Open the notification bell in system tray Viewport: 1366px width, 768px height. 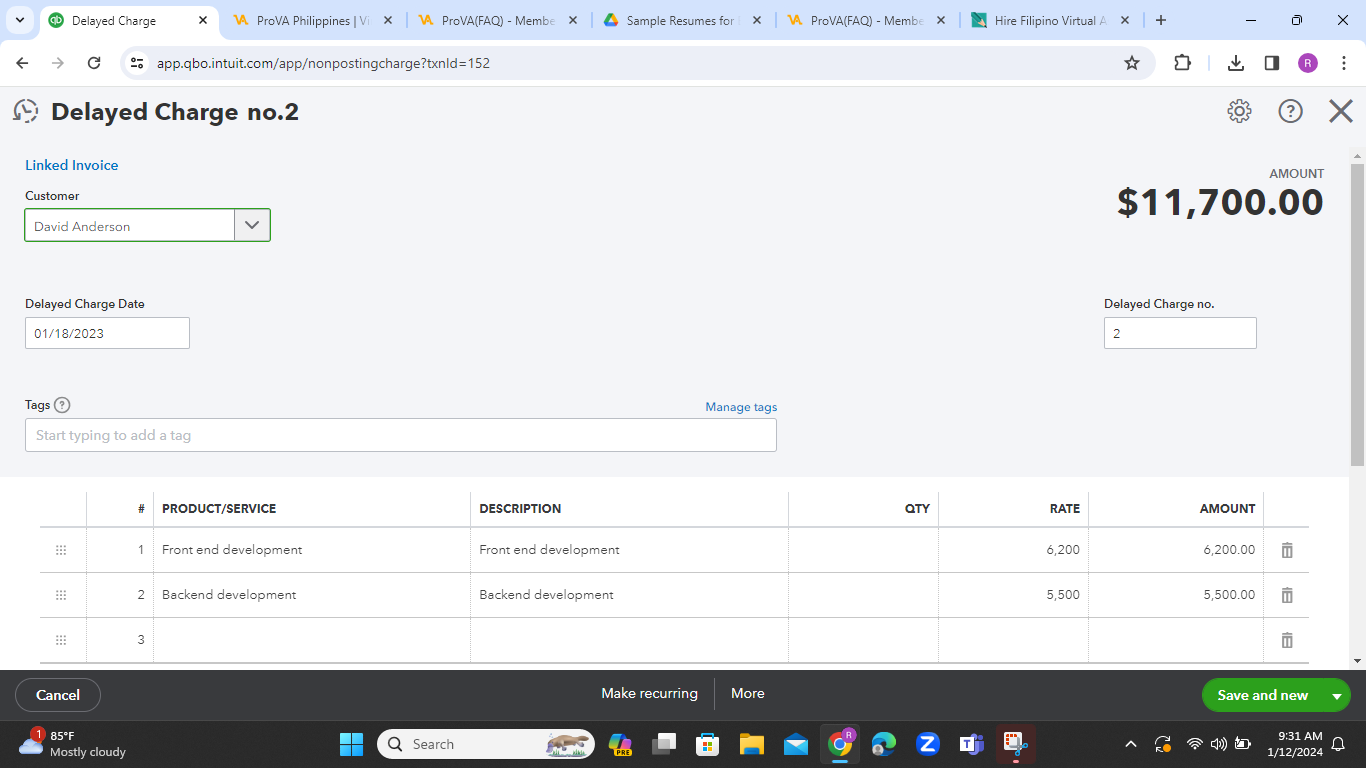click(1339, 744)
